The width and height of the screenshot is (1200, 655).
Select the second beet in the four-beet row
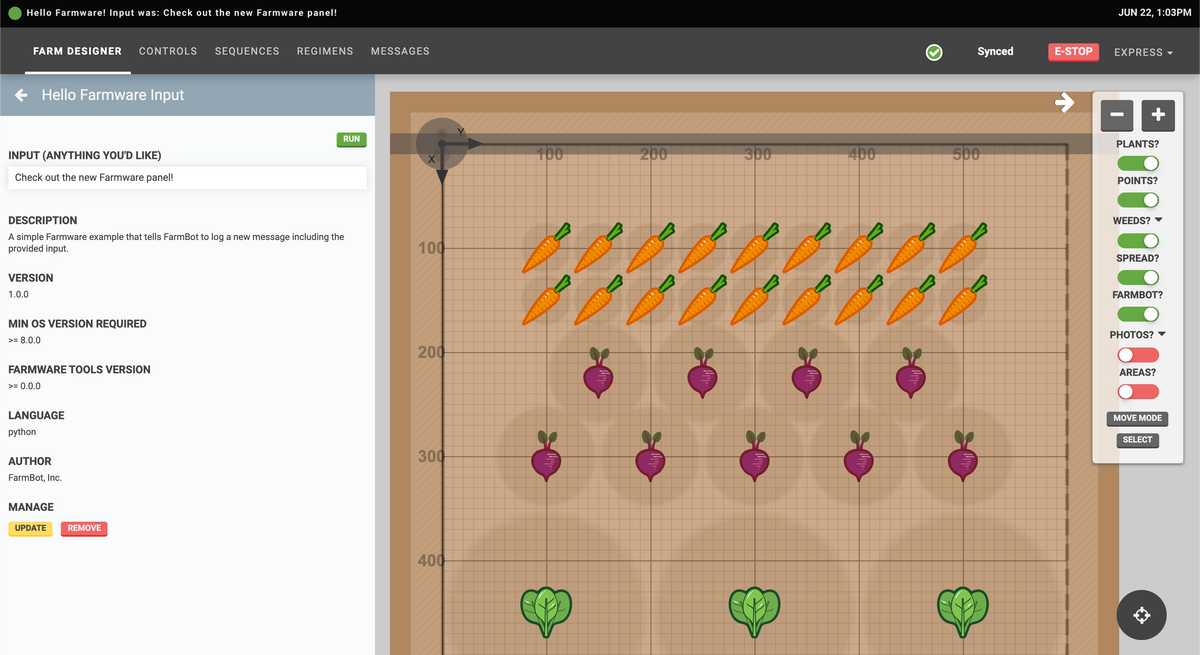pos(702,373)
